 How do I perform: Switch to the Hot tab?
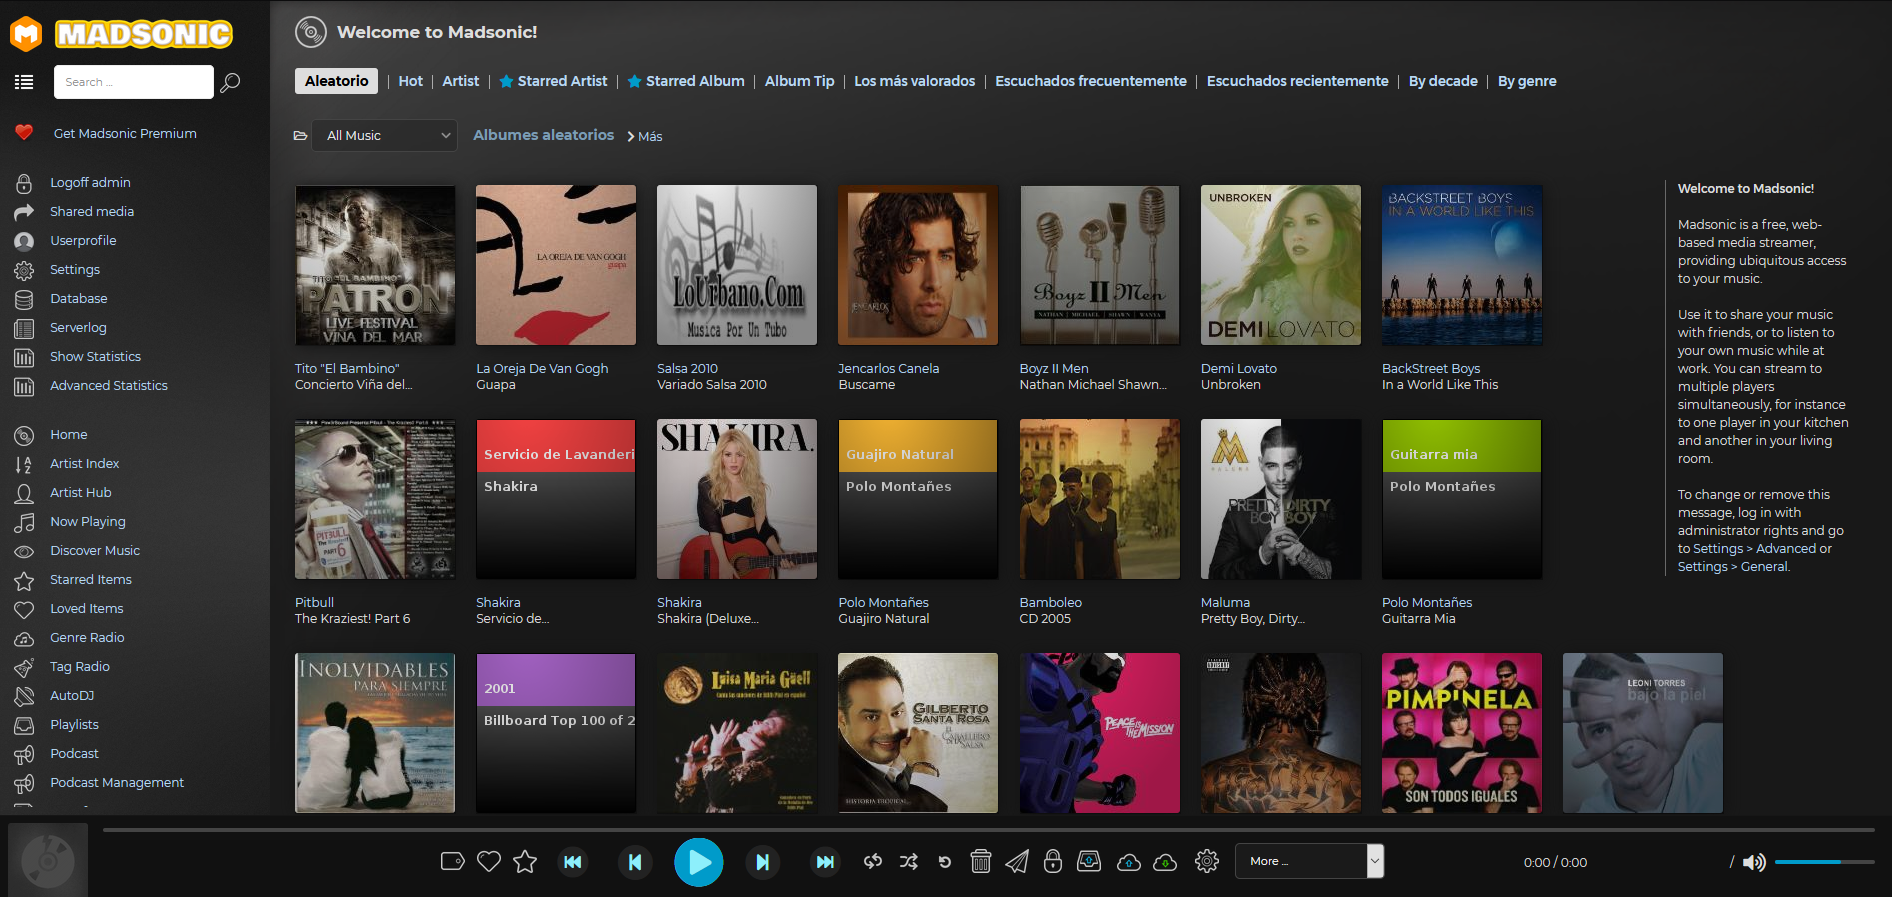[411, 81]
